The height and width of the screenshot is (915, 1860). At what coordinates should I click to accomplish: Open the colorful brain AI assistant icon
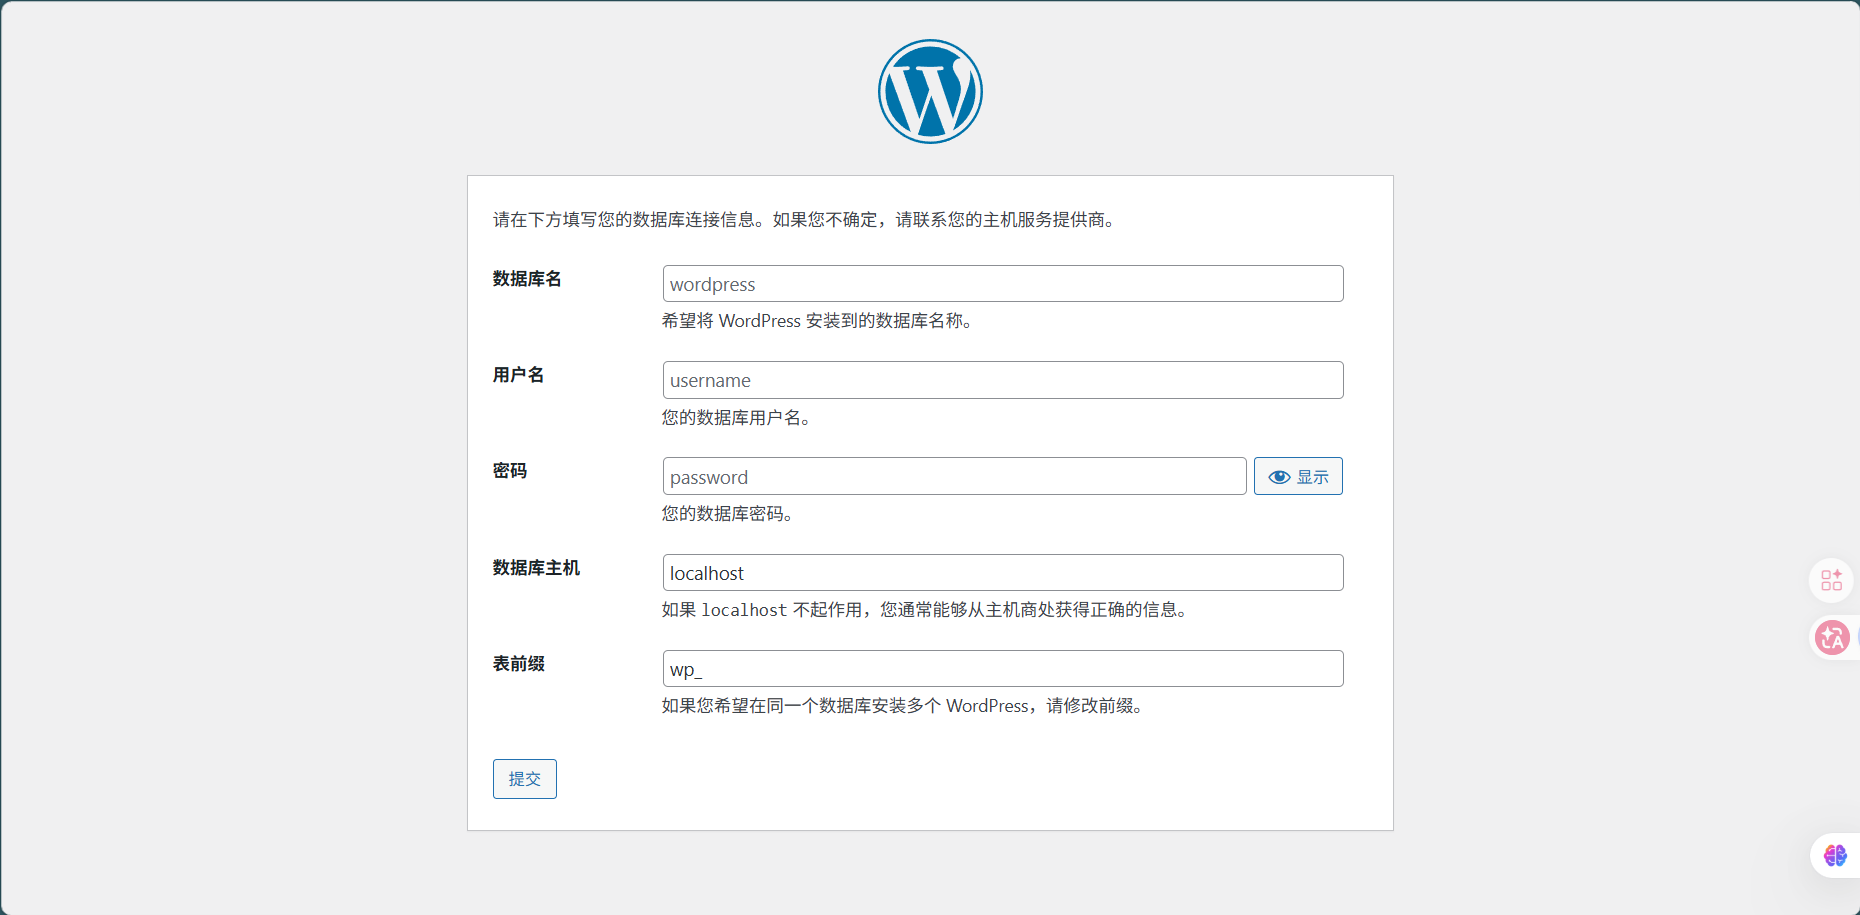click(1835, 856)
